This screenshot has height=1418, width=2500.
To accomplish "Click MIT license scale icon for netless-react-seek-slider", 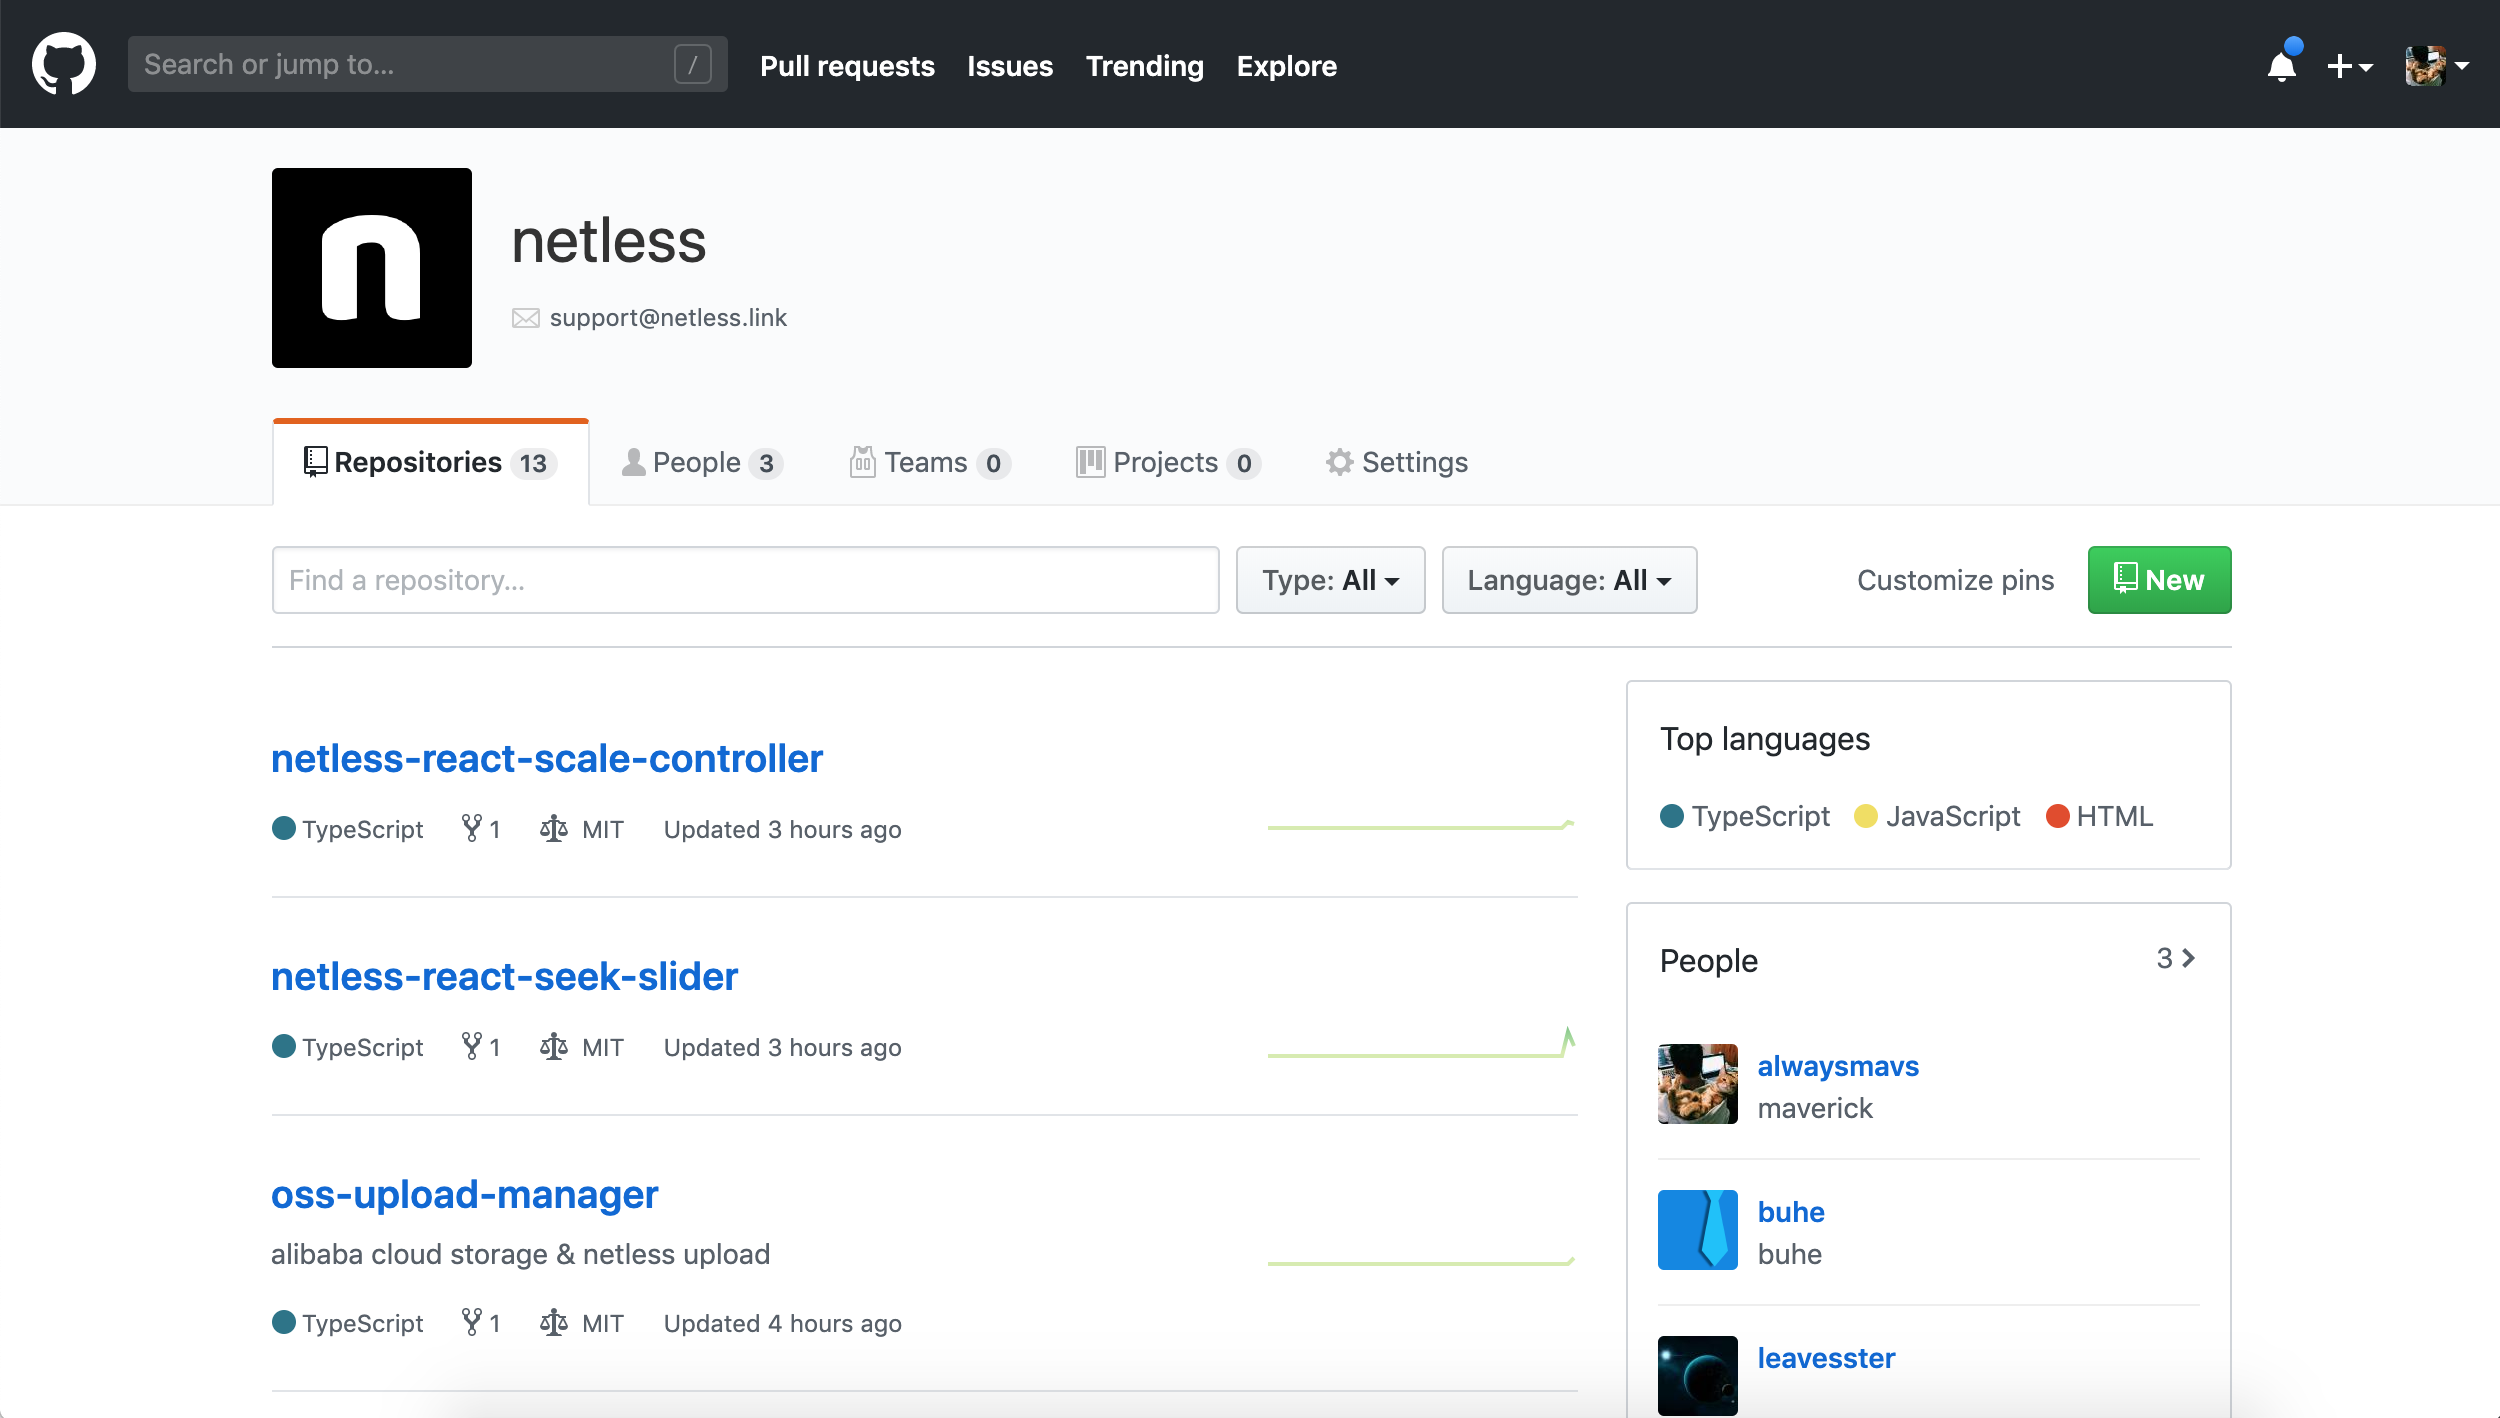I will click(554, 1047).
